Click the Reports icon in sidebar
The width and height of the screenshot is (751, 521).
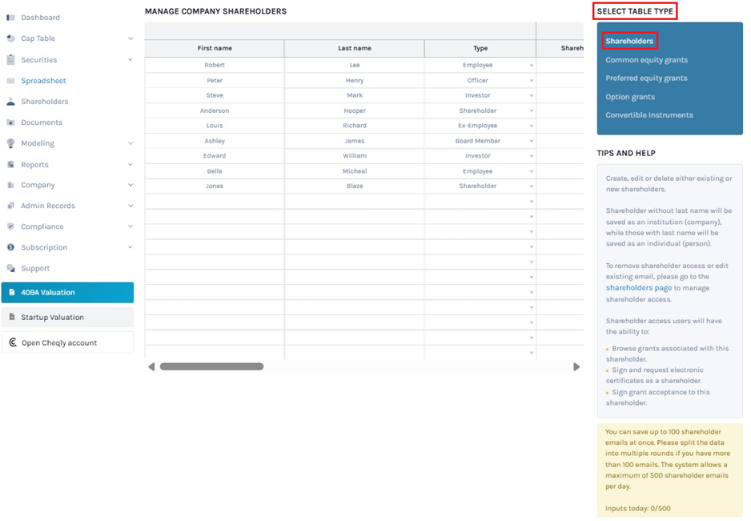[x=11, y=164]
